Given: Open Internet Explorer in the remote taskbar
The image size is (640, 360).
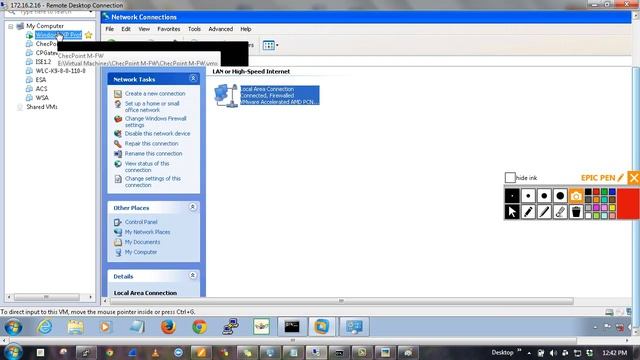Looking at the screenshot, I should pyautogui.click(x=44, y=327).
